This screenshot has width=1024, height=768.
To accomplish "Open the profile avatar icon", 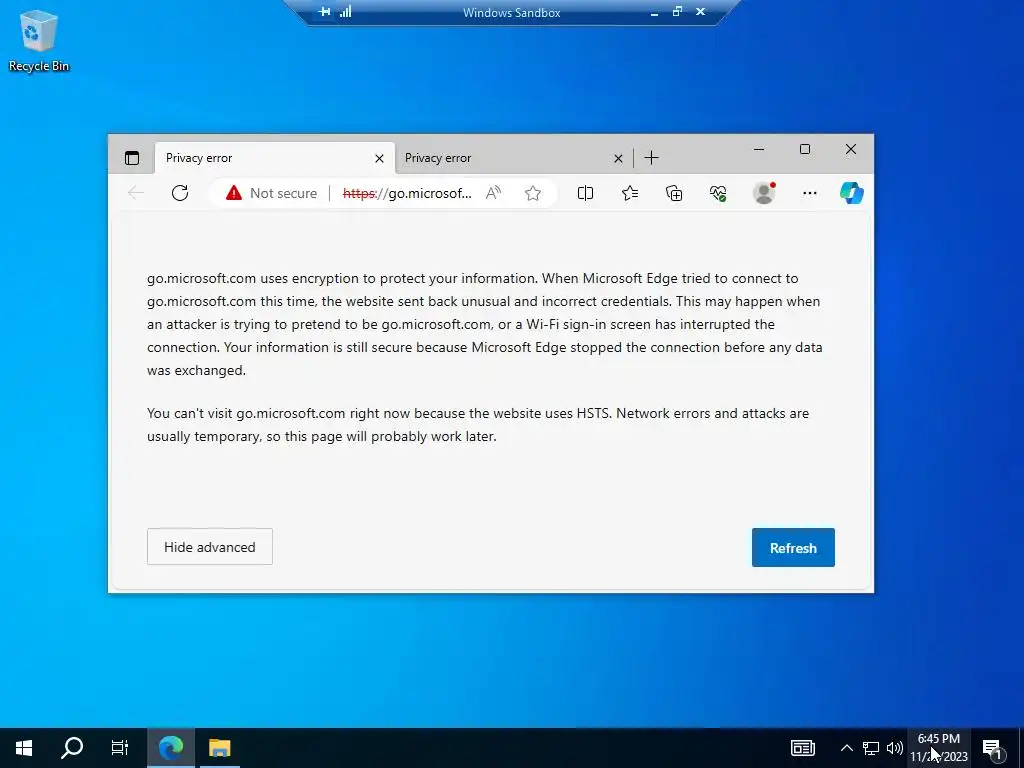I will click(764, 193).
